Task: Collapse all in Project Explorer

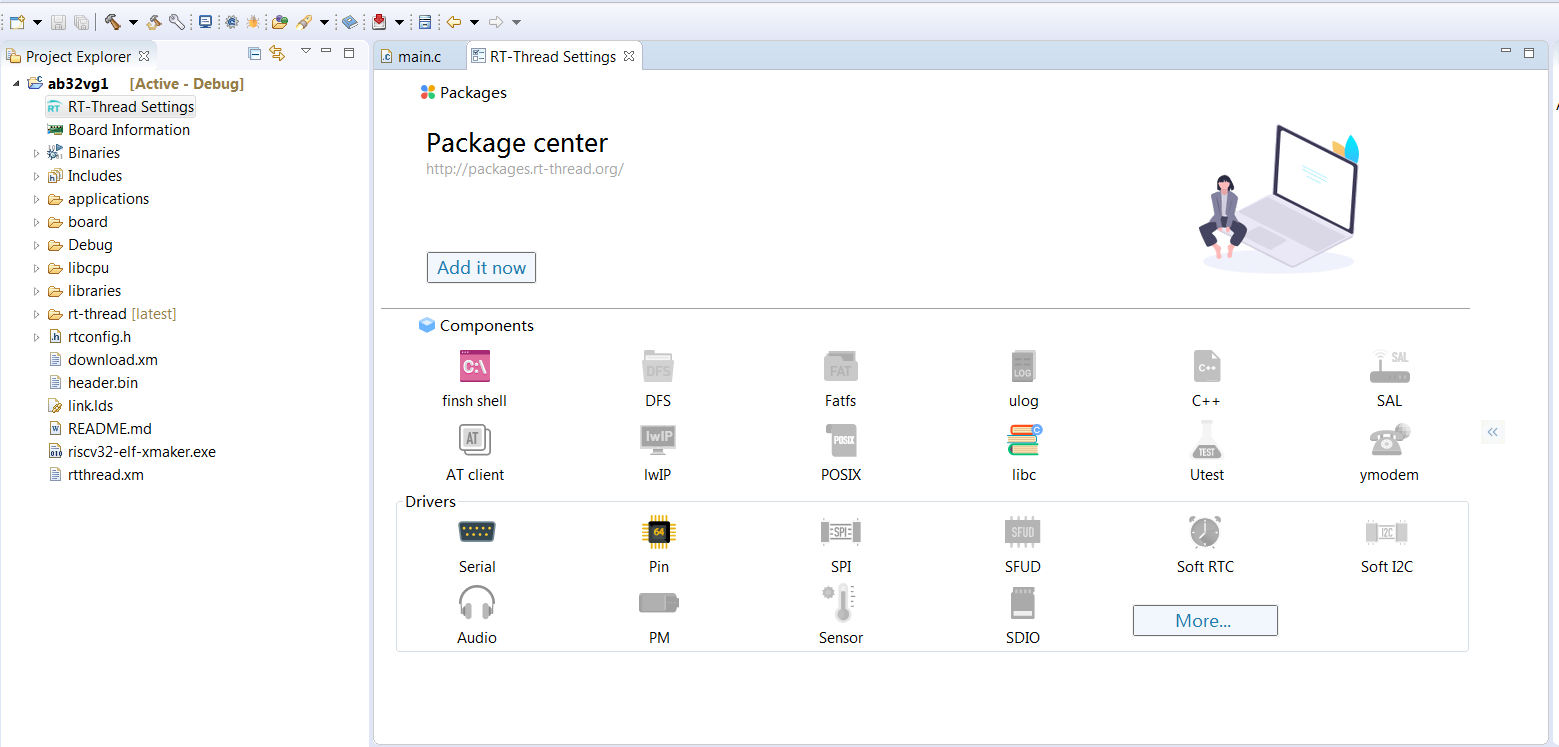Action: pos(255,53)
